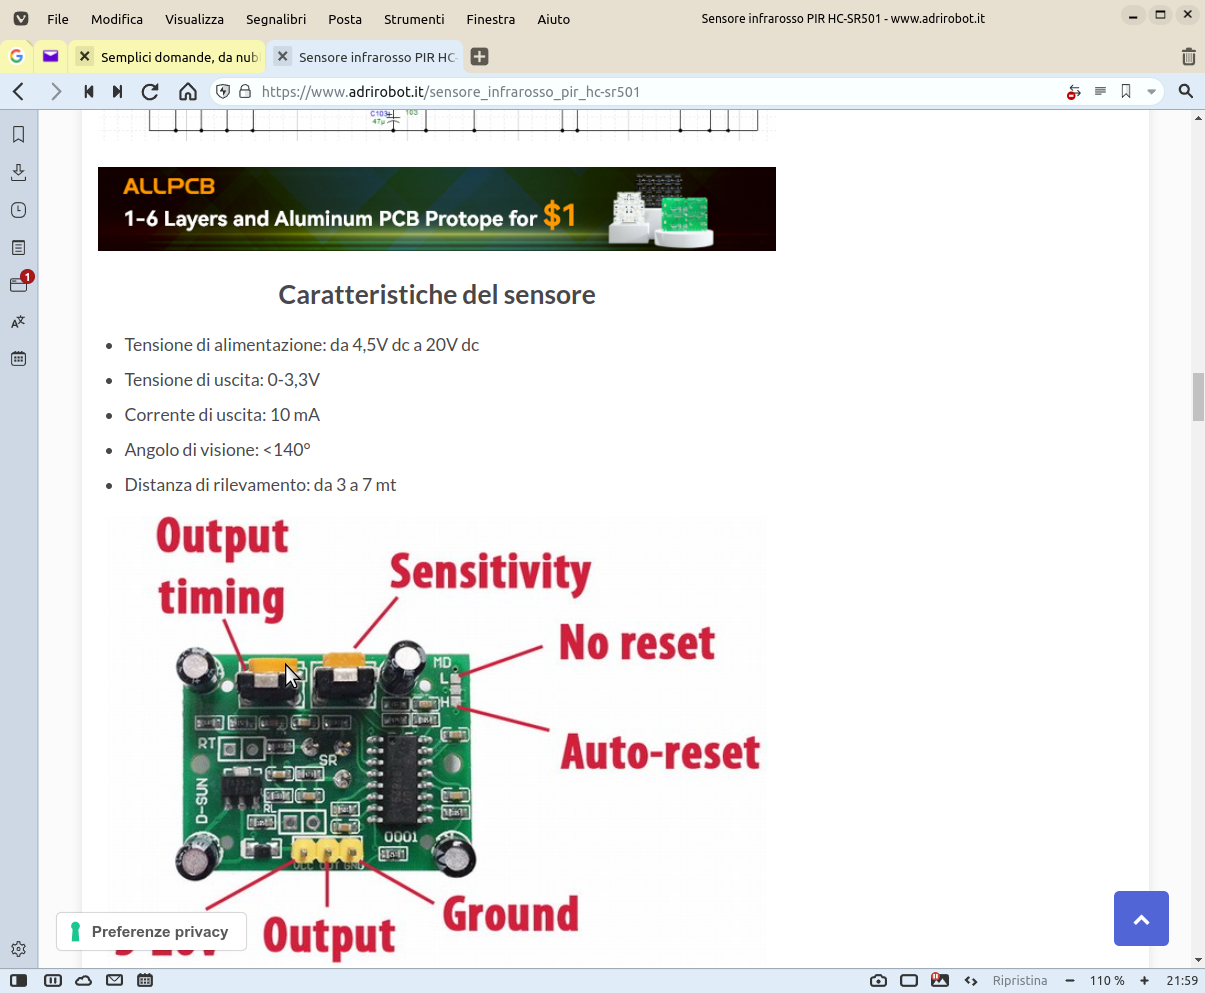This screenshot has width=1205, height=993.
Task: Open the Windows panel with badge
Action: coord(18,284)
